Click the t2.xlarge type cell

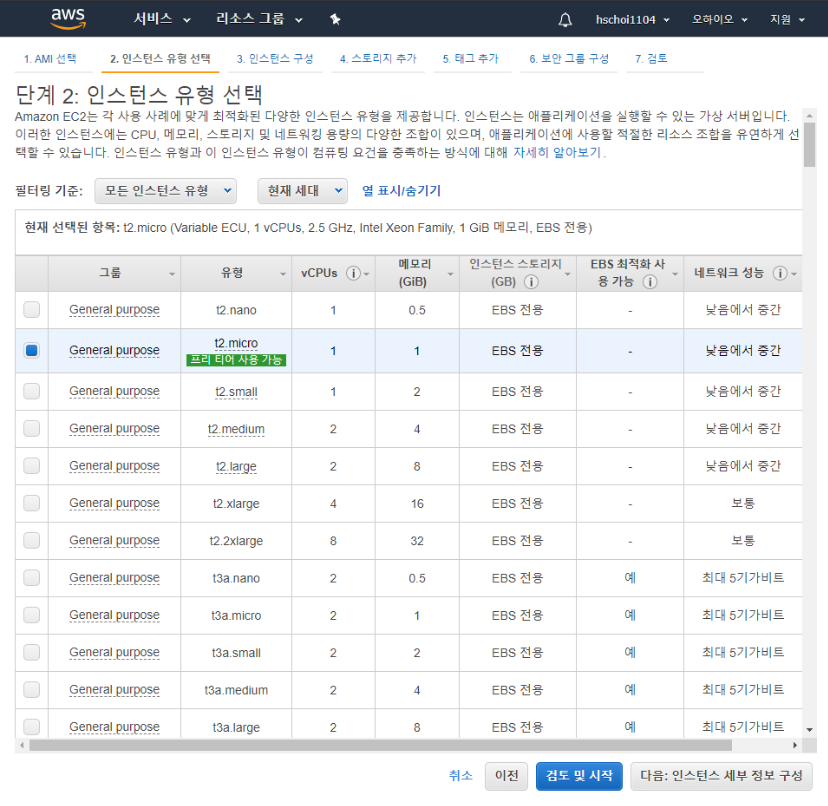tap(236, 503)
